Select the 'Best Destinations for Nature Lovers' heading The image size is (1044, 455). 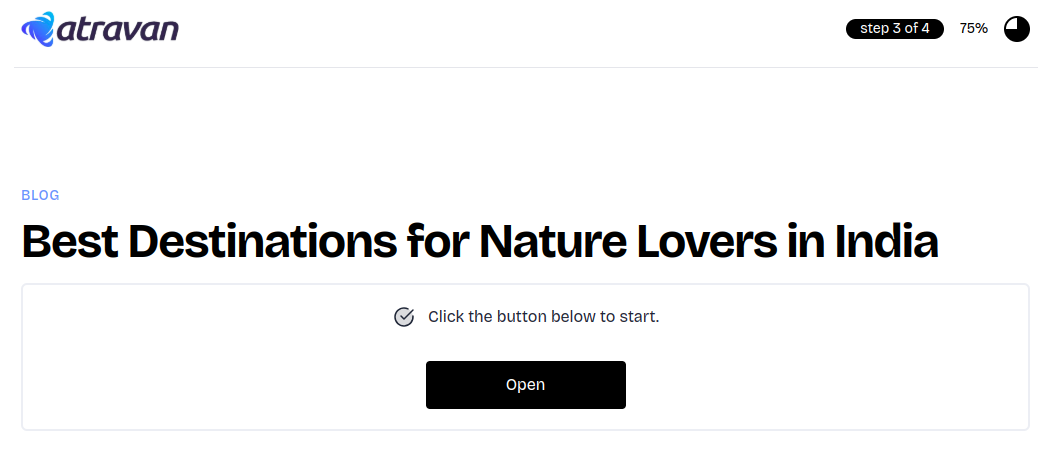pos(480,240)
